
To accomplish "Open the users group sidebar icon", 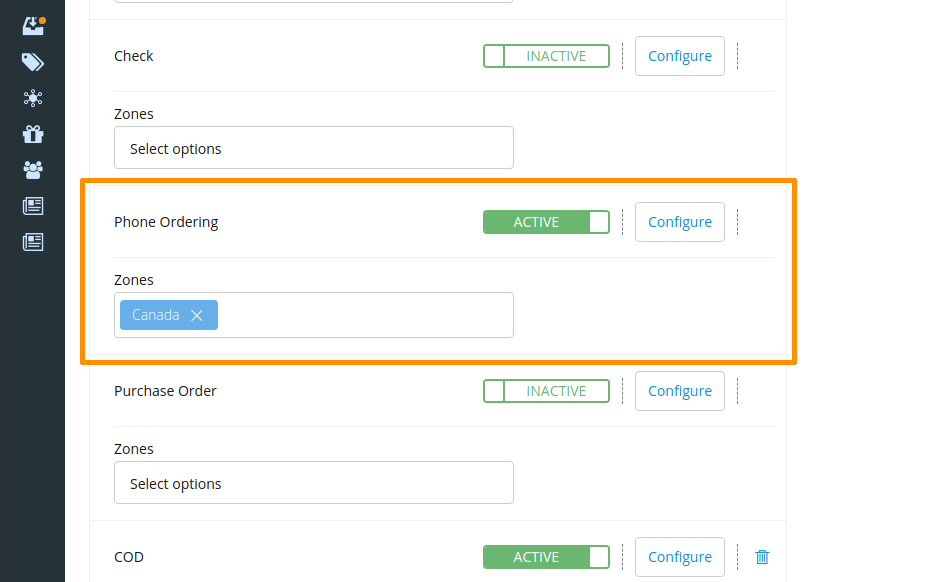I will [33, 170].
